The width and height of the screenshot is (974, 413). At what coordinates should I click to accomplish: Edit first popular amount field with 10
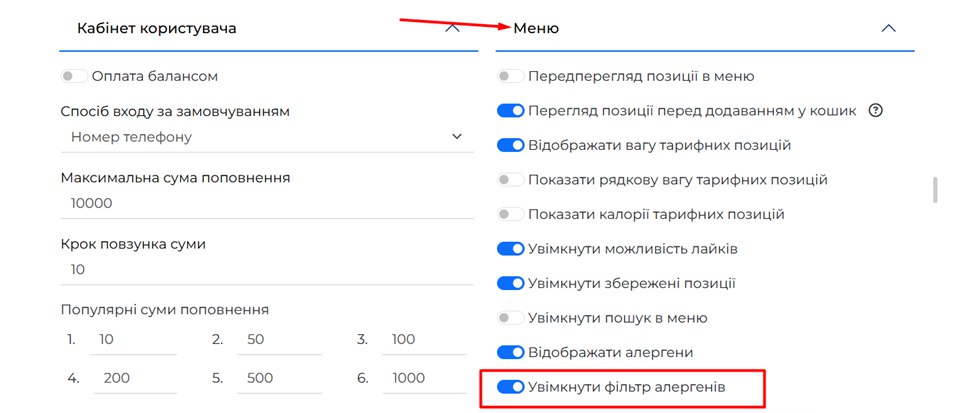[132, 340]
